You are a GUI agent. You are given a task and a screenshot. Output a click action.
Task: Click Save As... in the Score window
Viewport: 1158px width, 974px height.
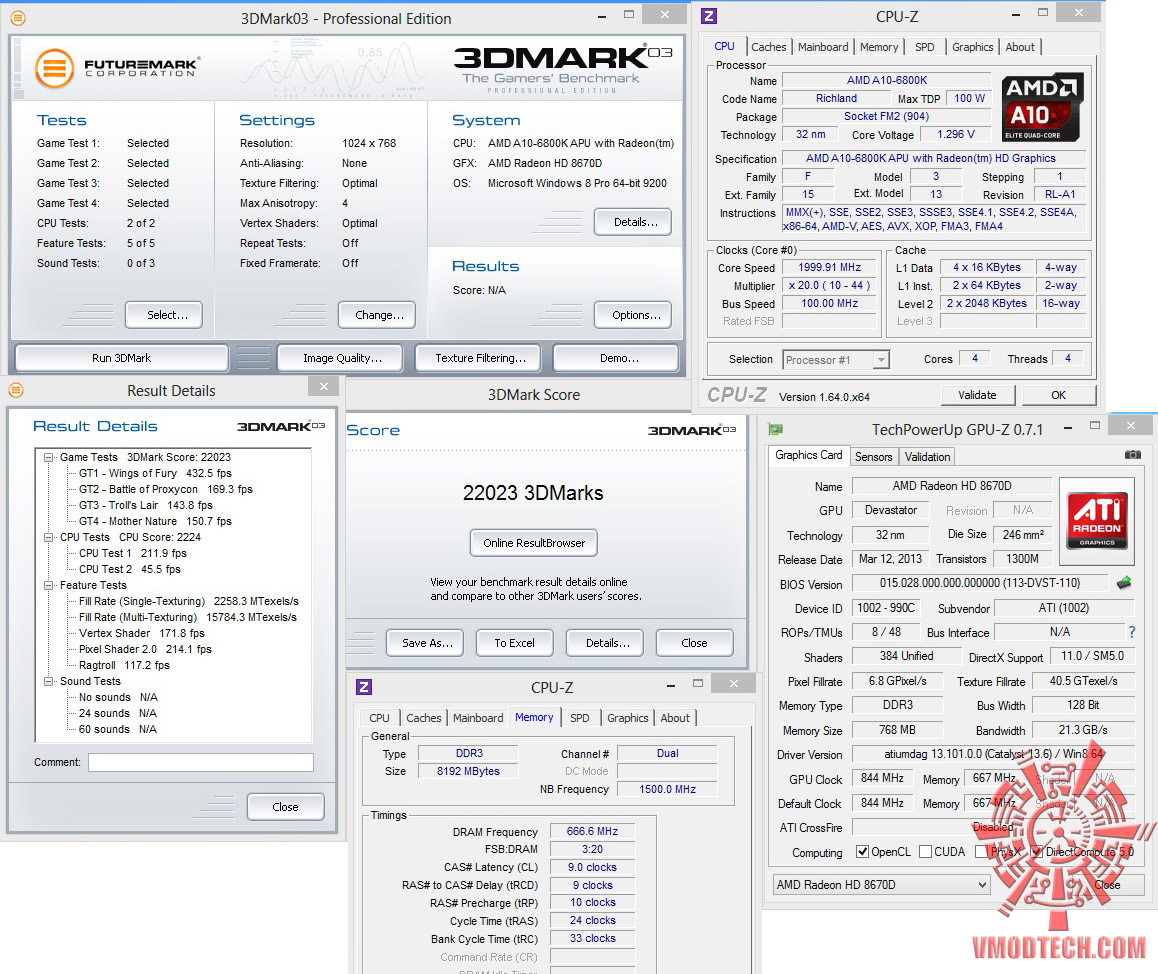tap(425, 642)
